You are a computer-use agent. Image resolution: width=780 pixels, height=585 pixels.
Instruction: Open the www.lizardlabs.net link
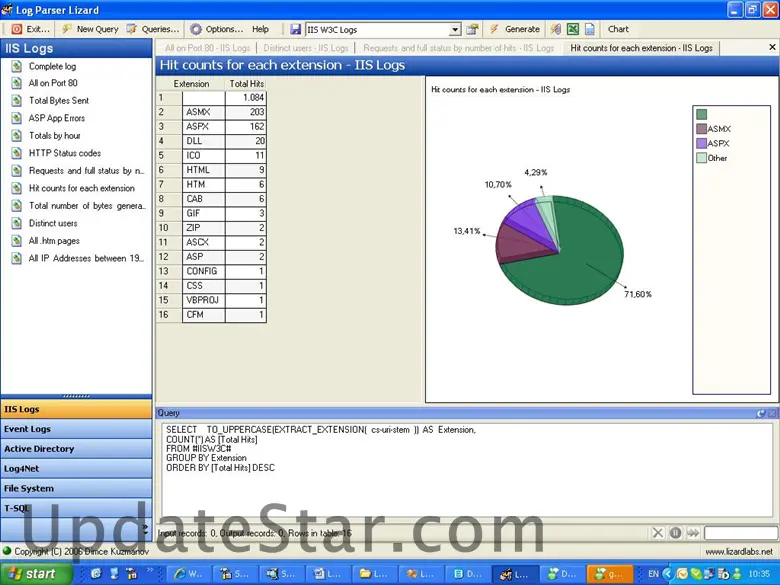739,552
